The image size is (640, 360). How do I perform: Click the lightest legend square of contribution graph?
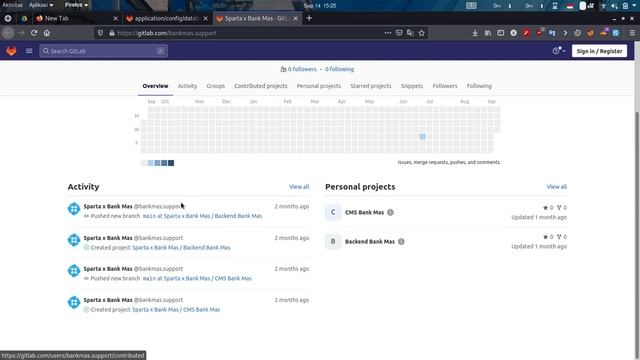click(x=144, y=163)
